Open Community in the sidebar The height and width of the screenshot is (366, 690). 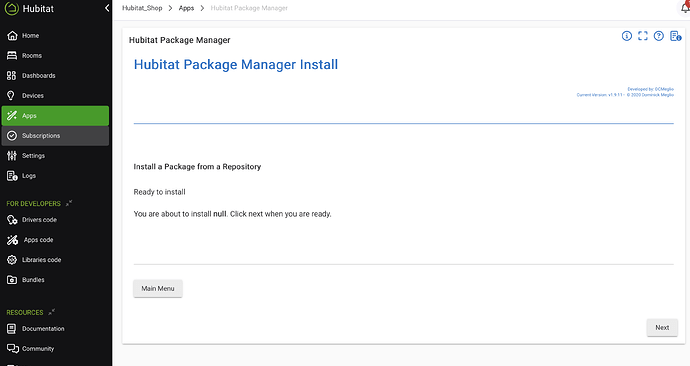click(x=55, y=349)
